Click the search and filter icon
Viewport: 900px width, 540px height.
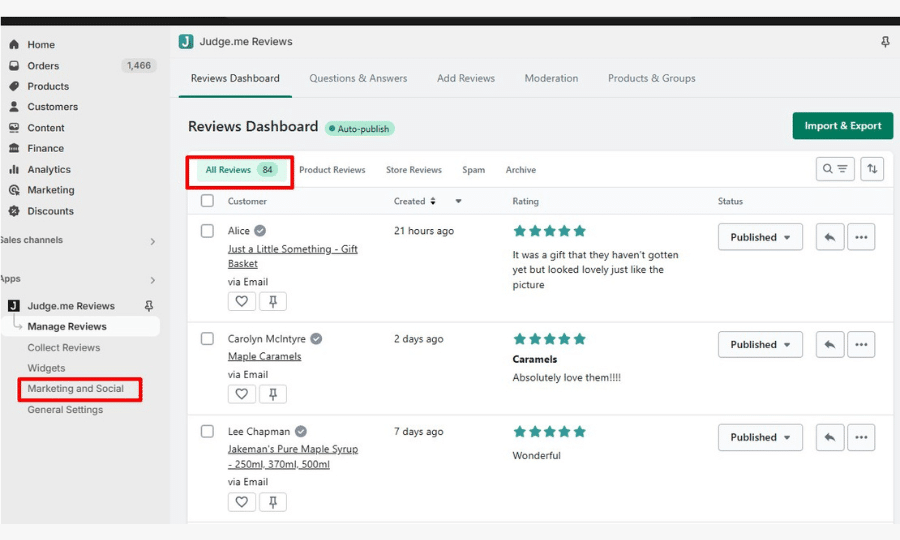click(x=835, y=169)
